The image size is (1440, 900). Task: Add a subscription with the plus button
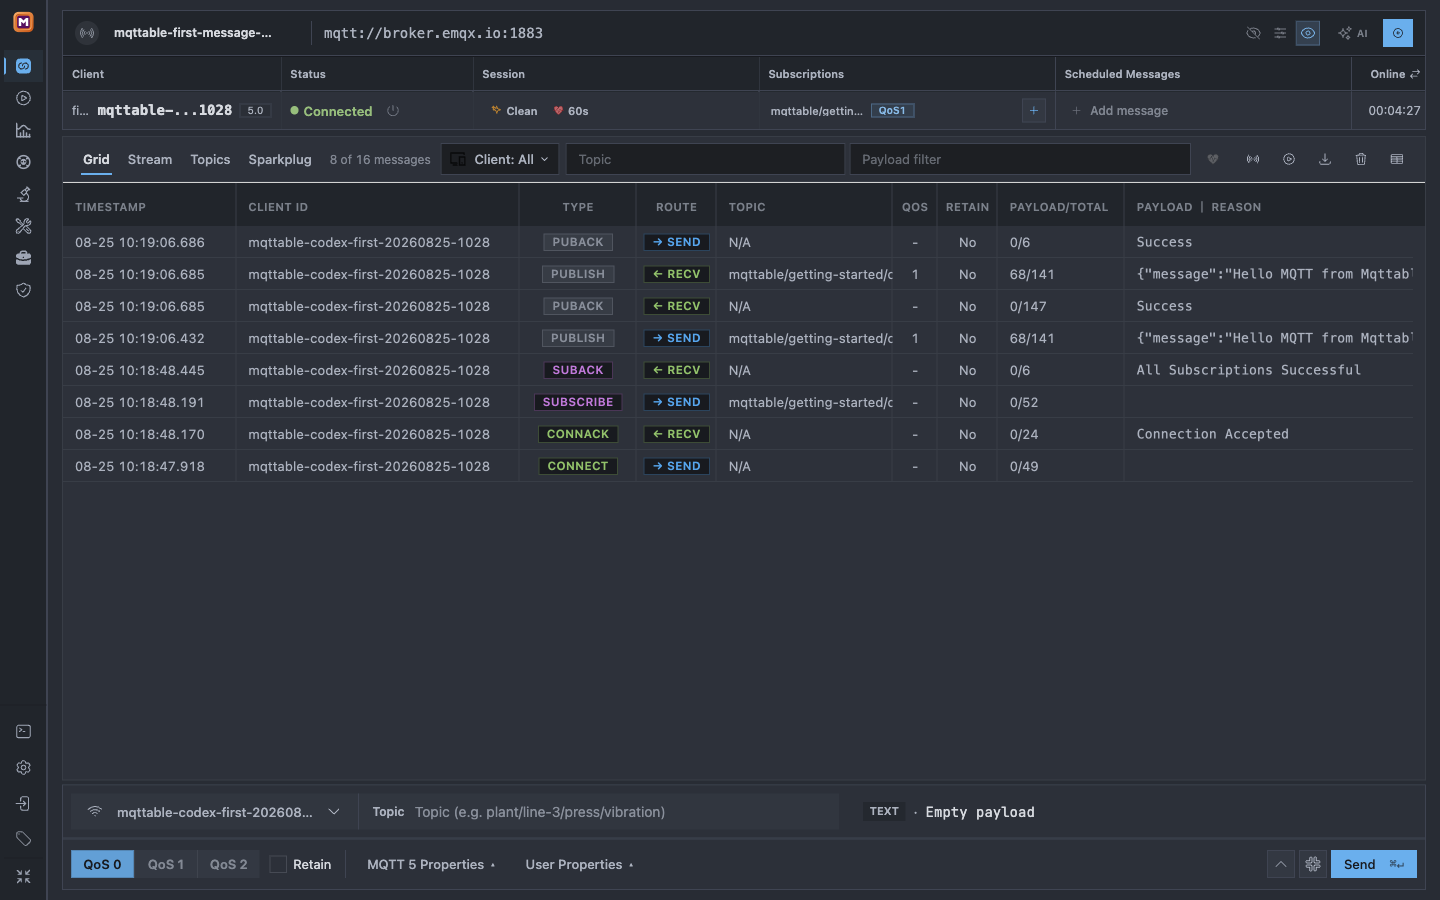[x=1034, y=111]
